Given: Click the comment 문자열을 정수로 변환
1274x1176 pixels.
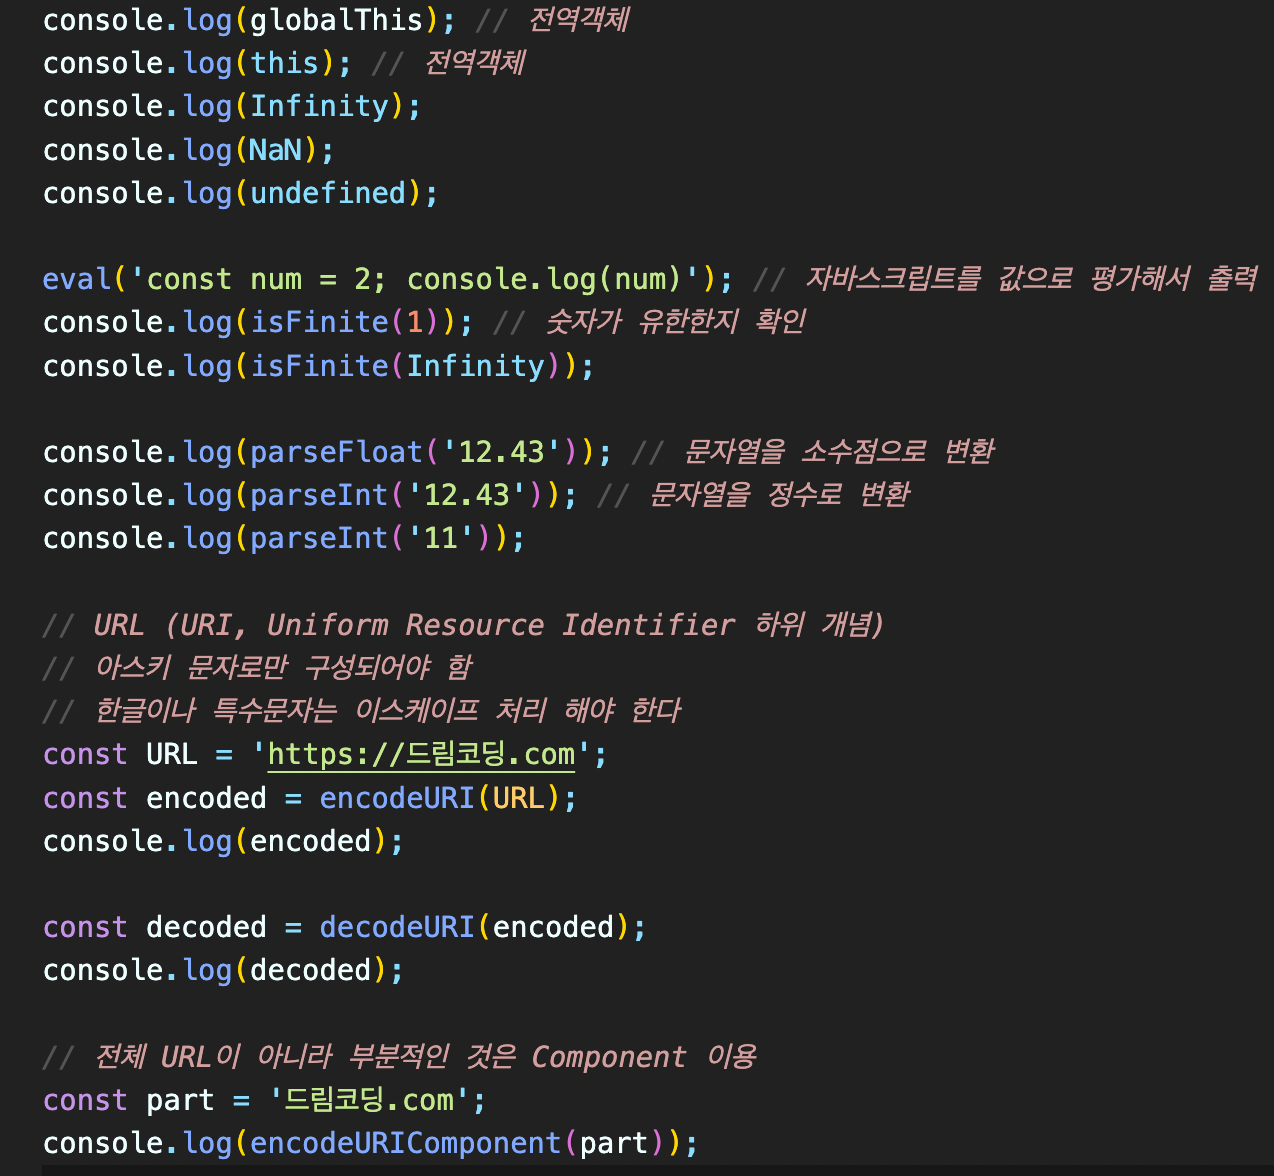Looking at the screenshot, I should coord(753,495).
